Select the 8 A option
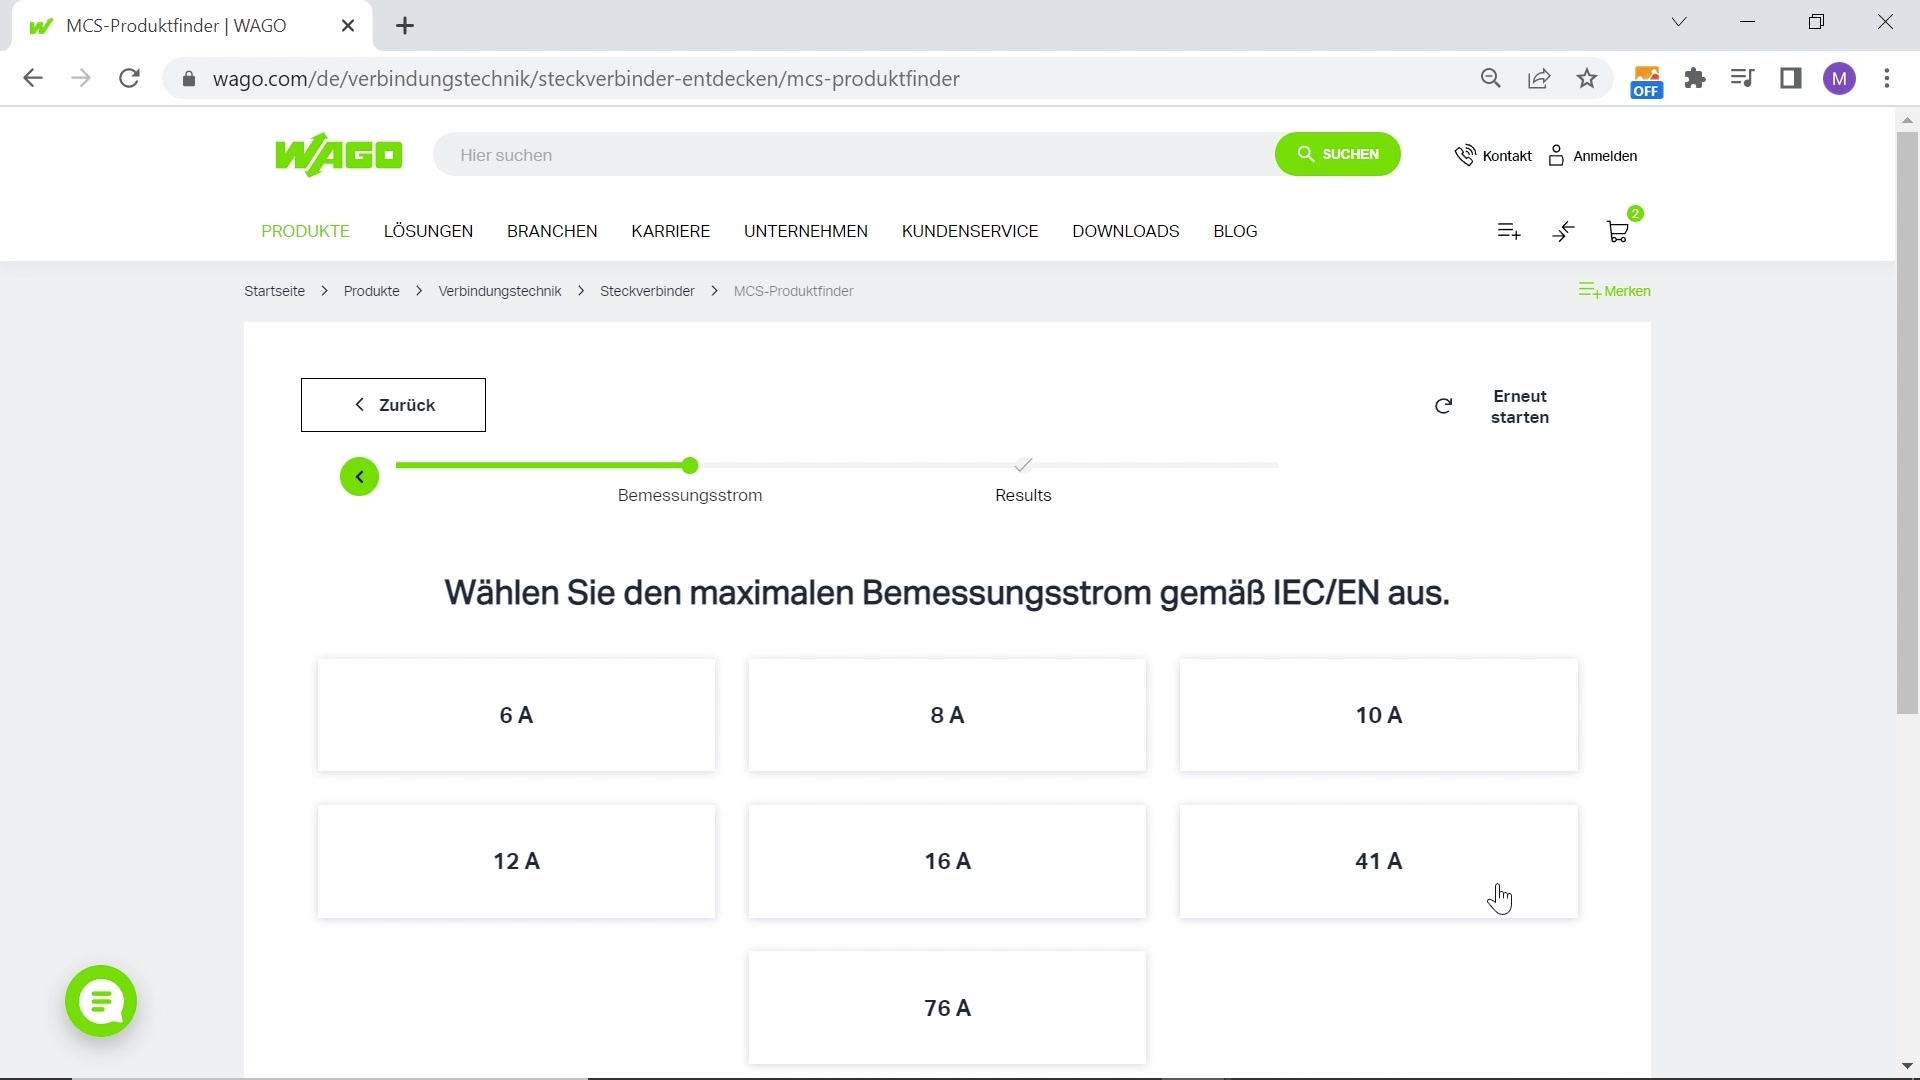The height and width of the screenshot is (1080, 1920). point(947,715)
